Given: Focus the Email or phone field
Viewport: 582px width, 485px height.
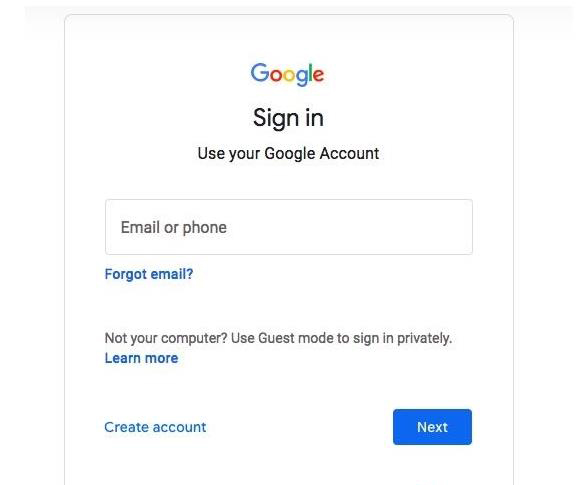Looking at the screenshot, I should (x=289, y=227).
